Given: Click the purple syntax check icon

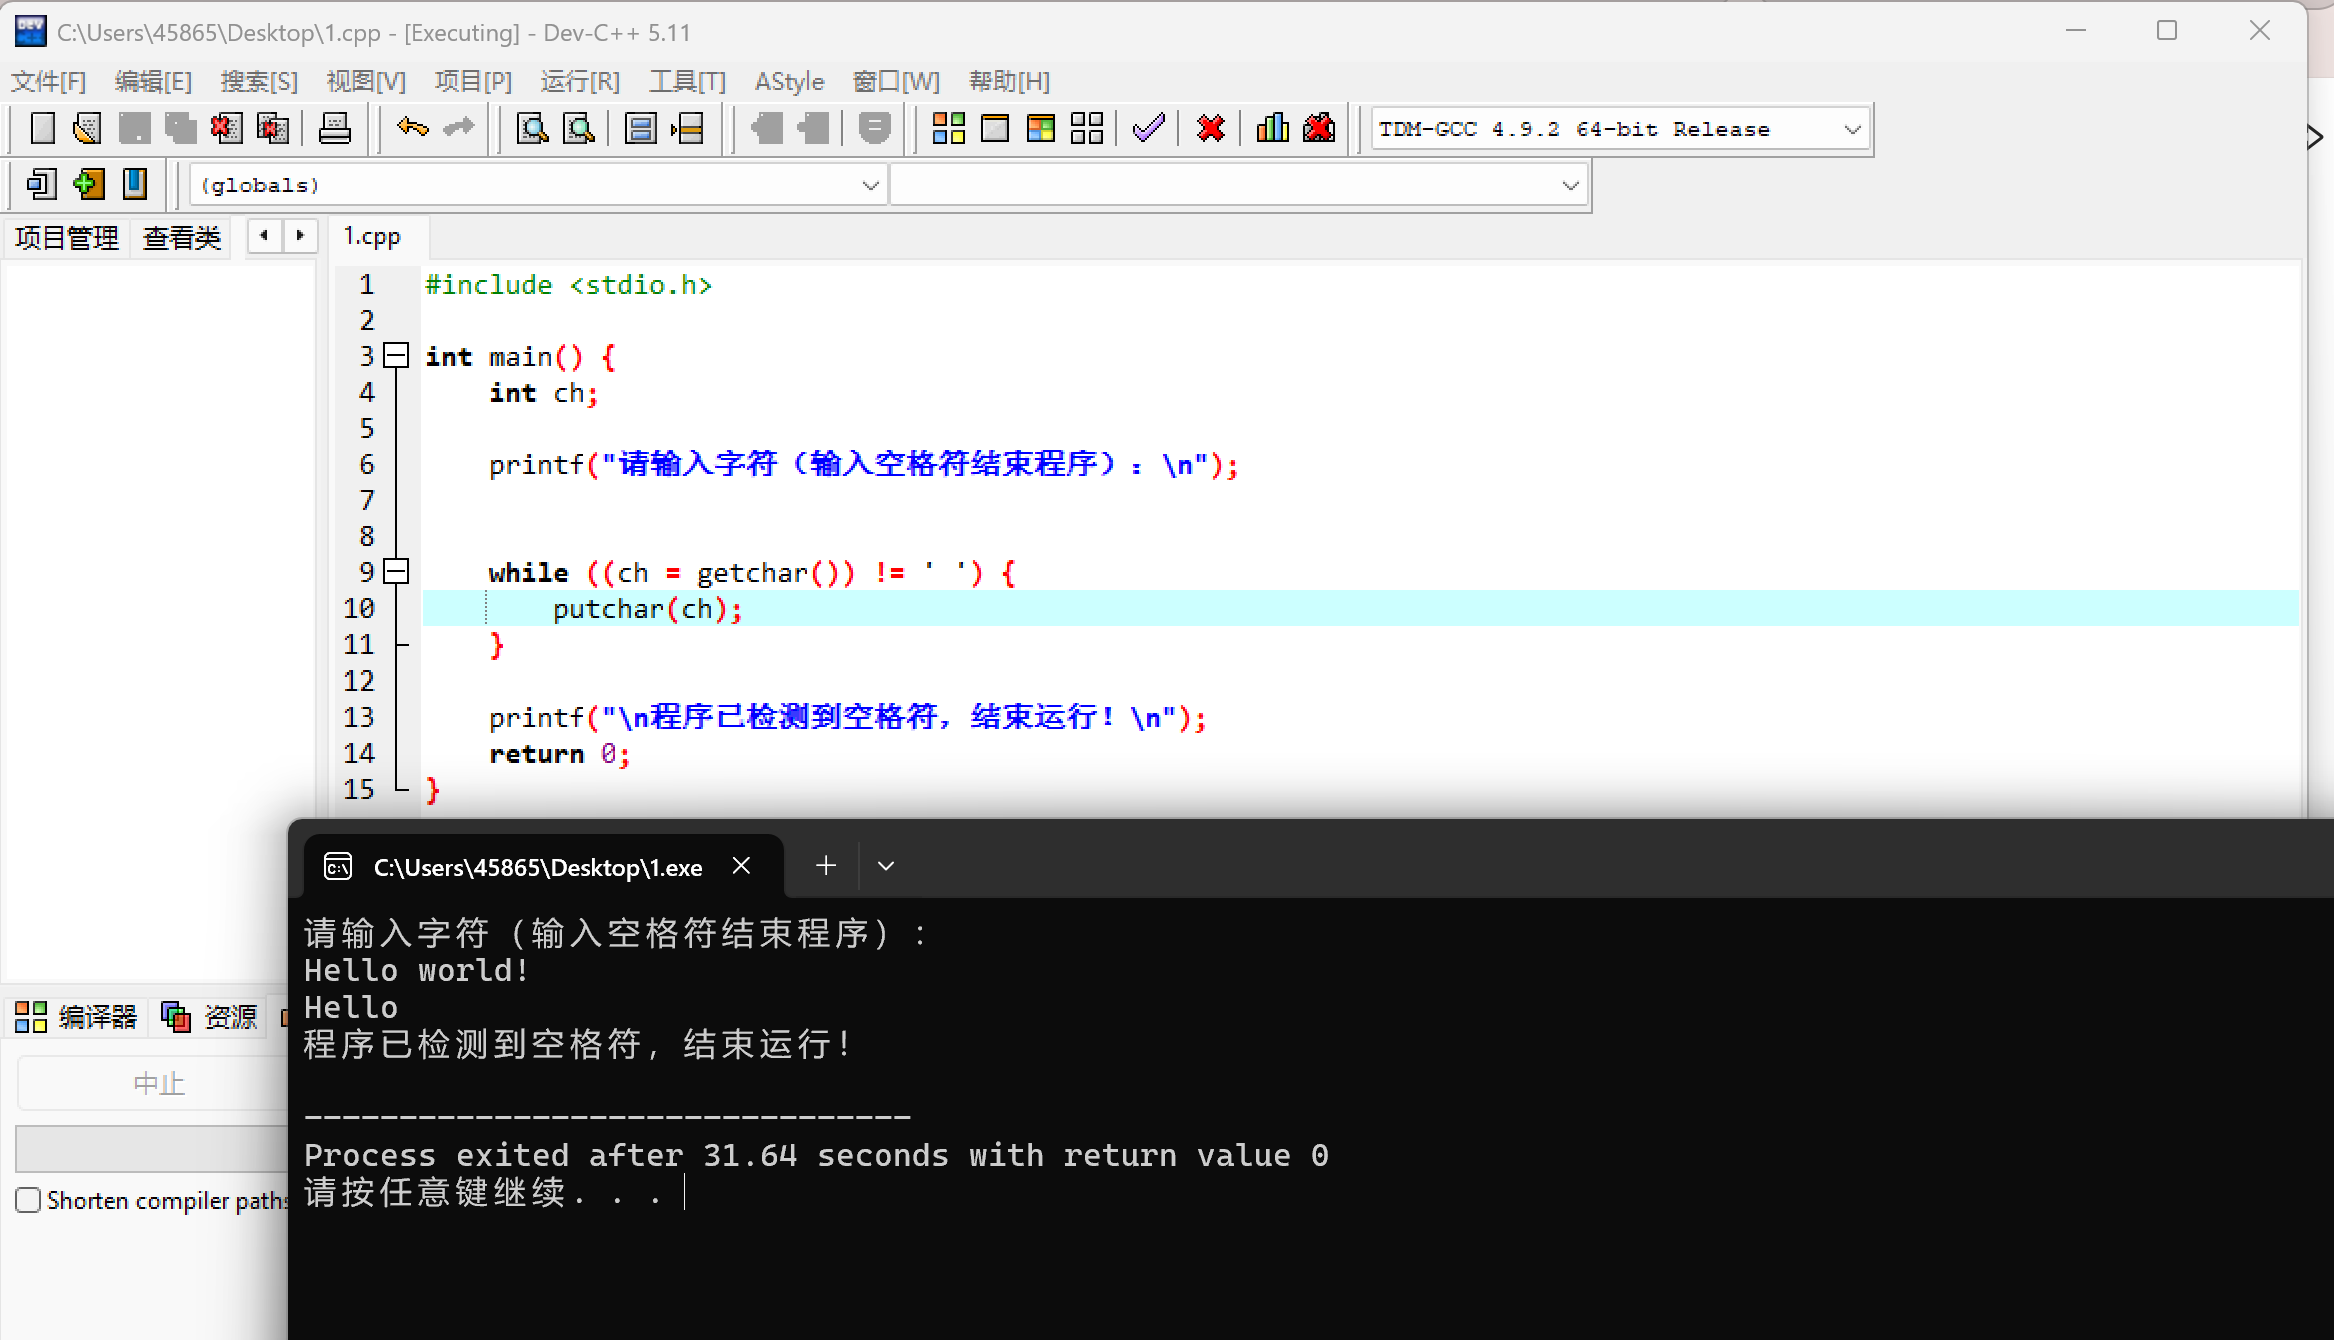Looking at the screenshot, I should [1148, 128].
